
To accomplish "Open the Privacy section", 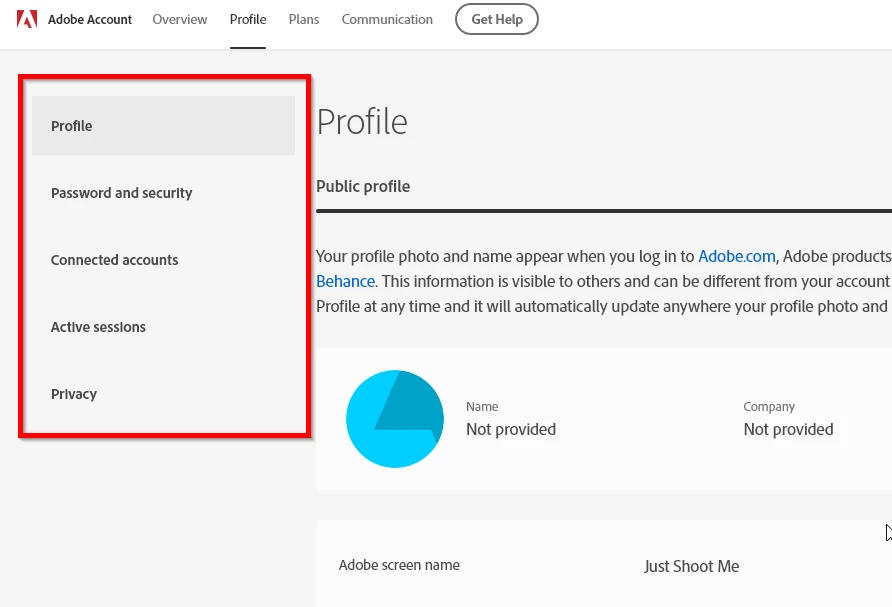I will tap(74, 394).
